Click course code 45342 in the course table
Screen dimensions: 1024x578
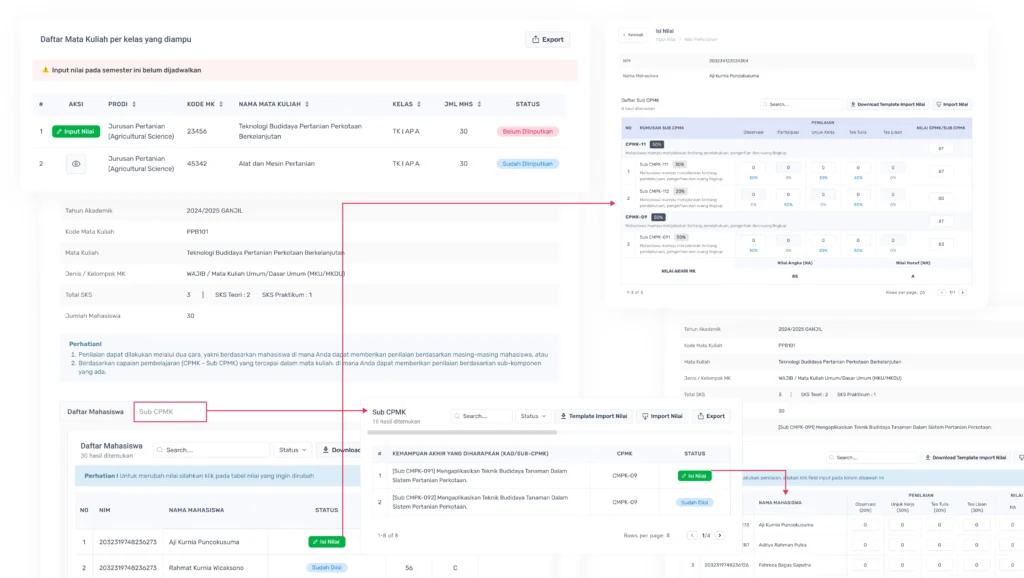(x=197, y=164)
